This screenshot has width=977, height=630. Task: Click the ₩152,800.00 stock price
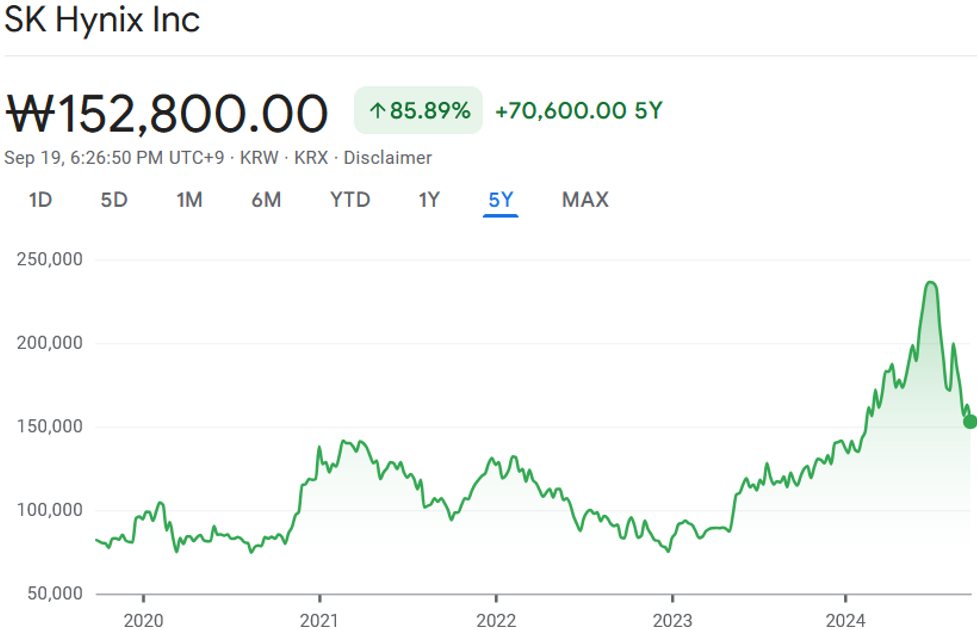point(167,113)
